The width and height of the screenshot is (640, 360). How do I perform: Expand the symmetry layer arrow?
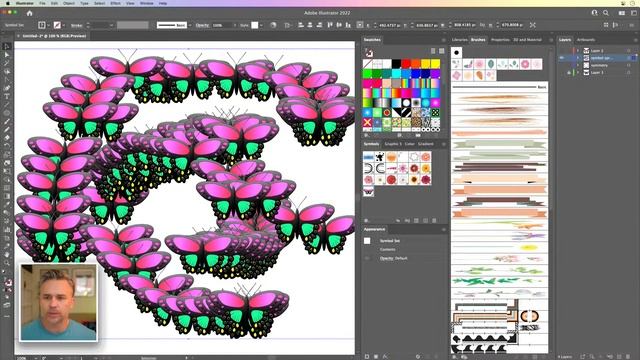pyautogui.click(x=578, y=65)
